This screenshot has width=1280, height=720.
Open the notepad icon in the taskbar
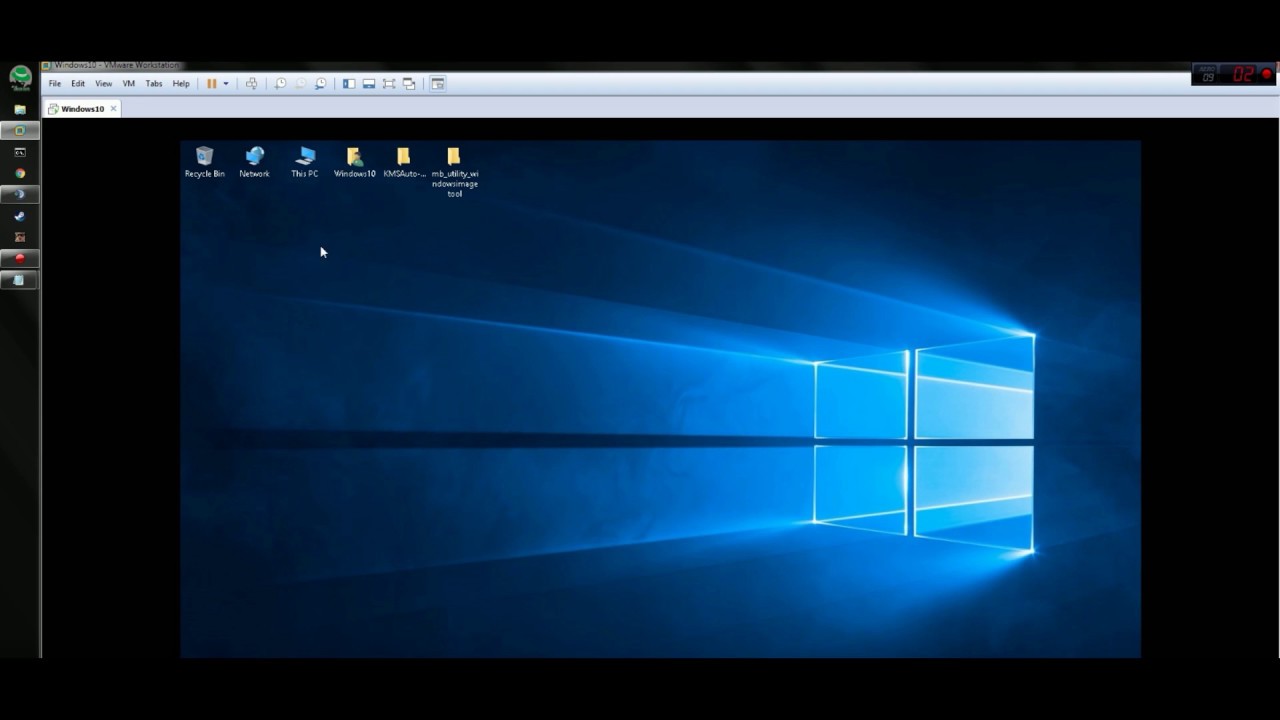[x=20, y=280]
